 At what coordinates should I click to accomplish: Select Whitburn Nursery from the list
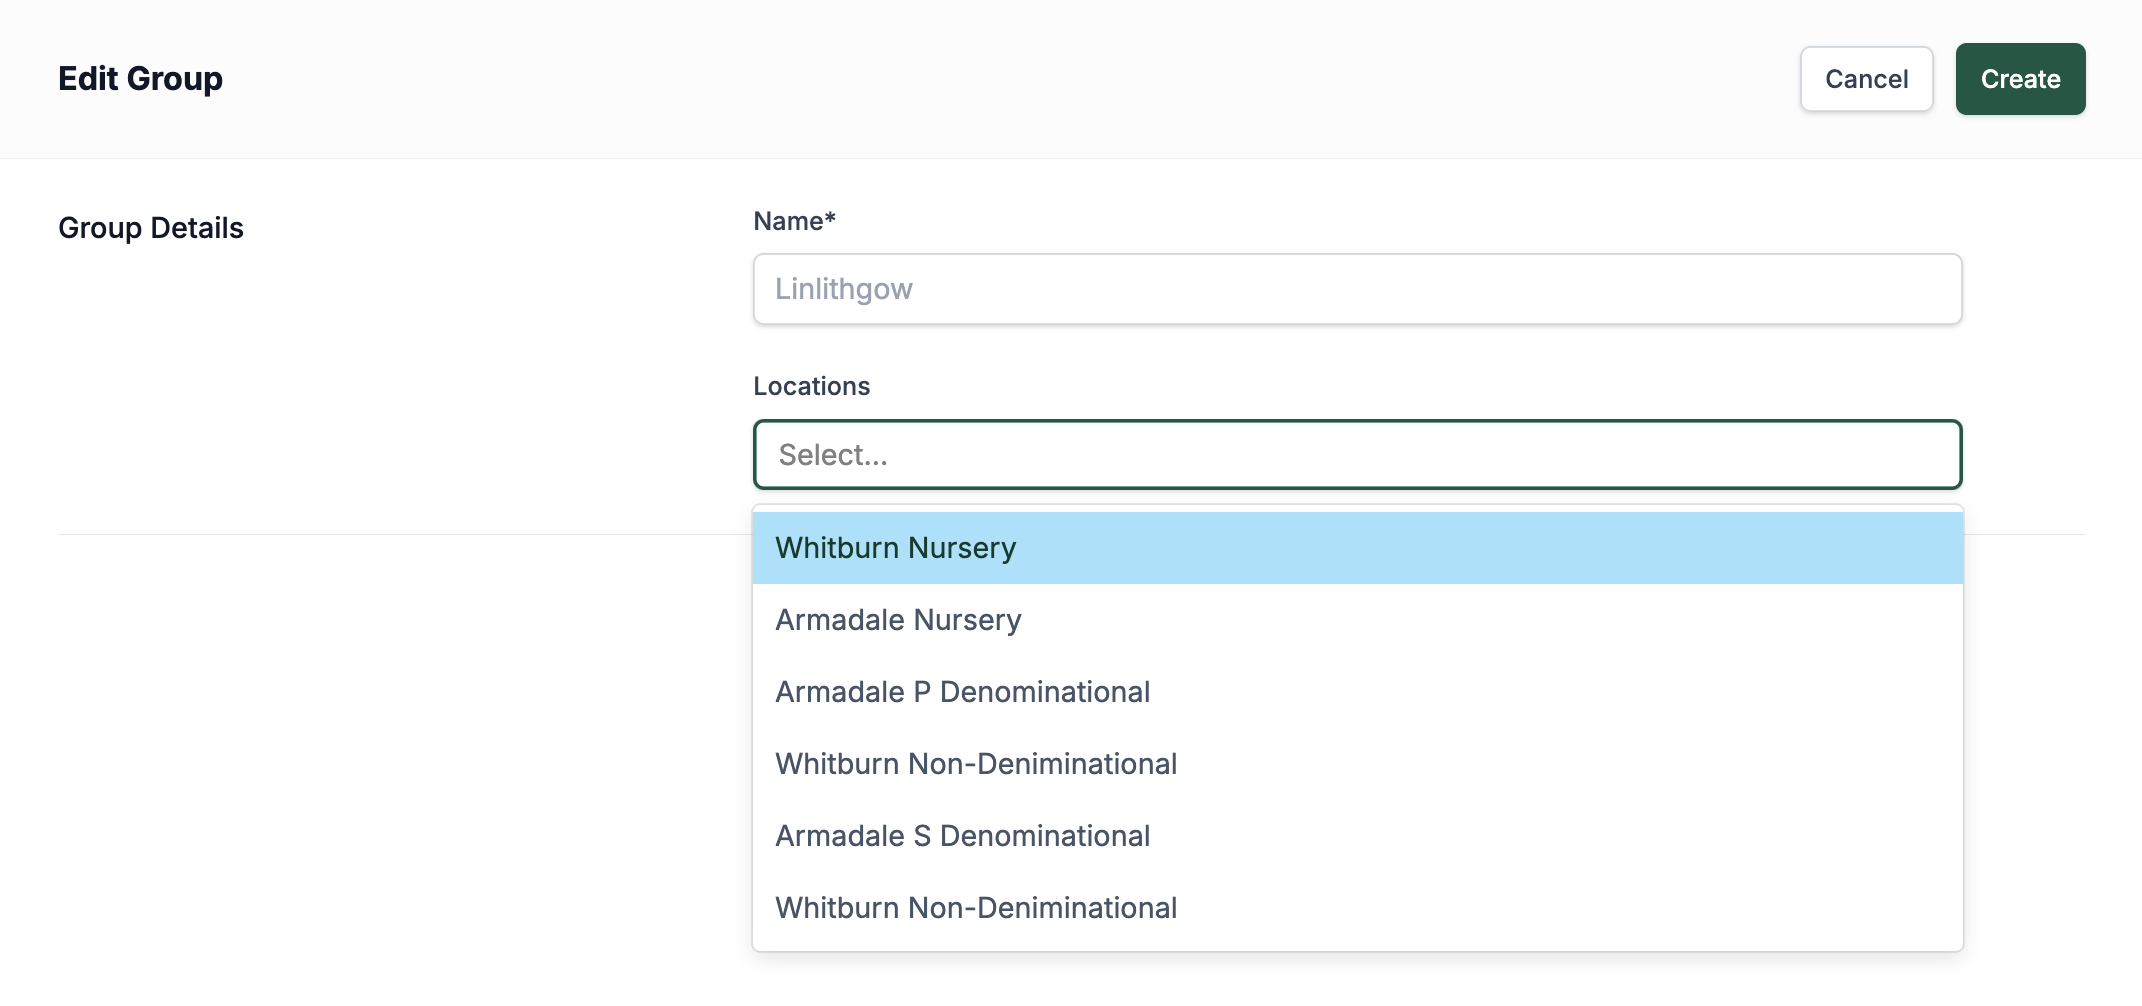[x=1358, y=548]
